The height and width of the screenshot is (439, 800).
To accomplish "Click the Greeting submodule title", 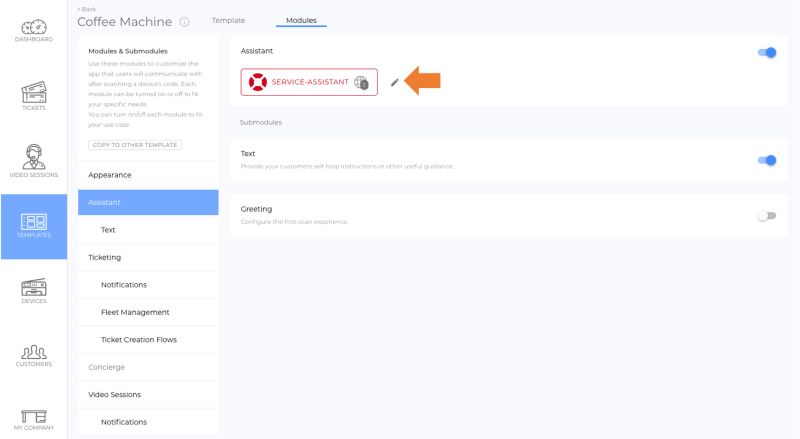I will 256,209.
